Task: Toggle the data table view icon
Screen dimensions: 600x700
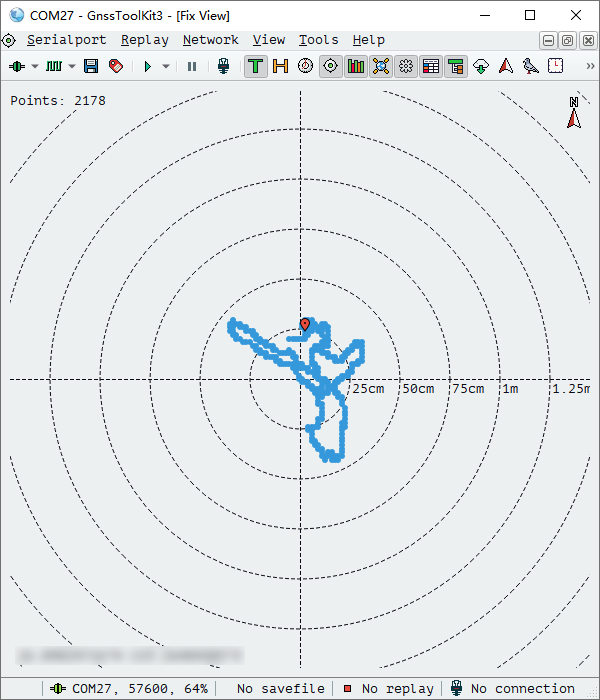Action: [431, 67]
